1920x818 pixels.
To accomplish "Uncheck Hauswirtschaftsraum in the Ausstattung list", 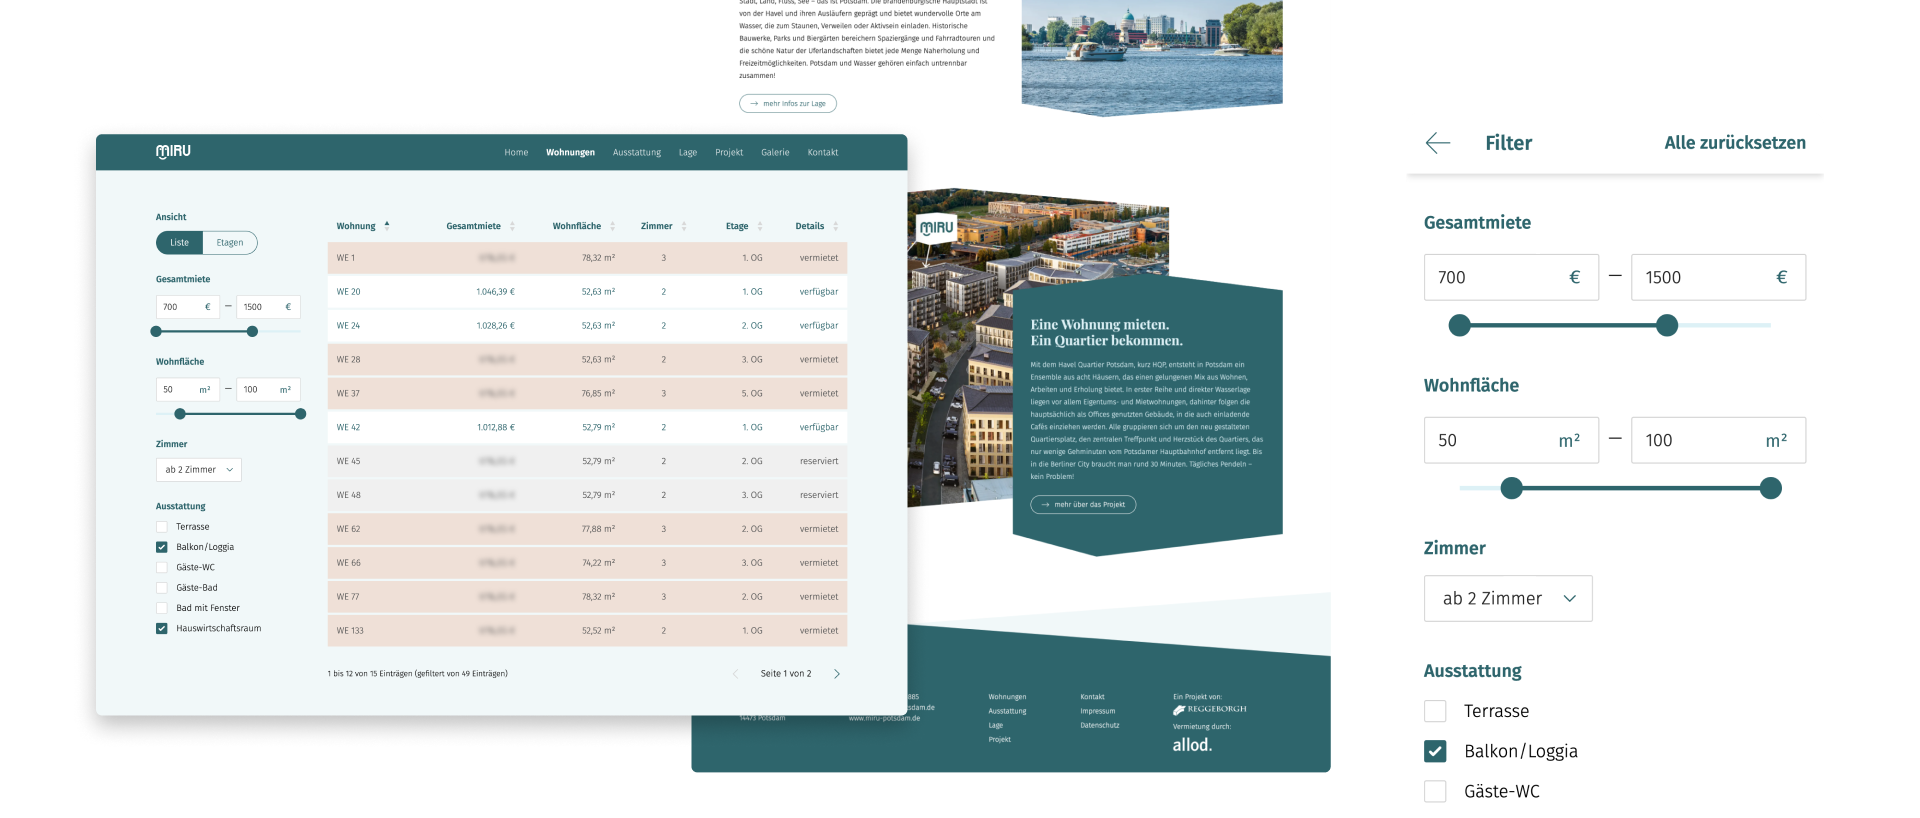I will (162, 629).
